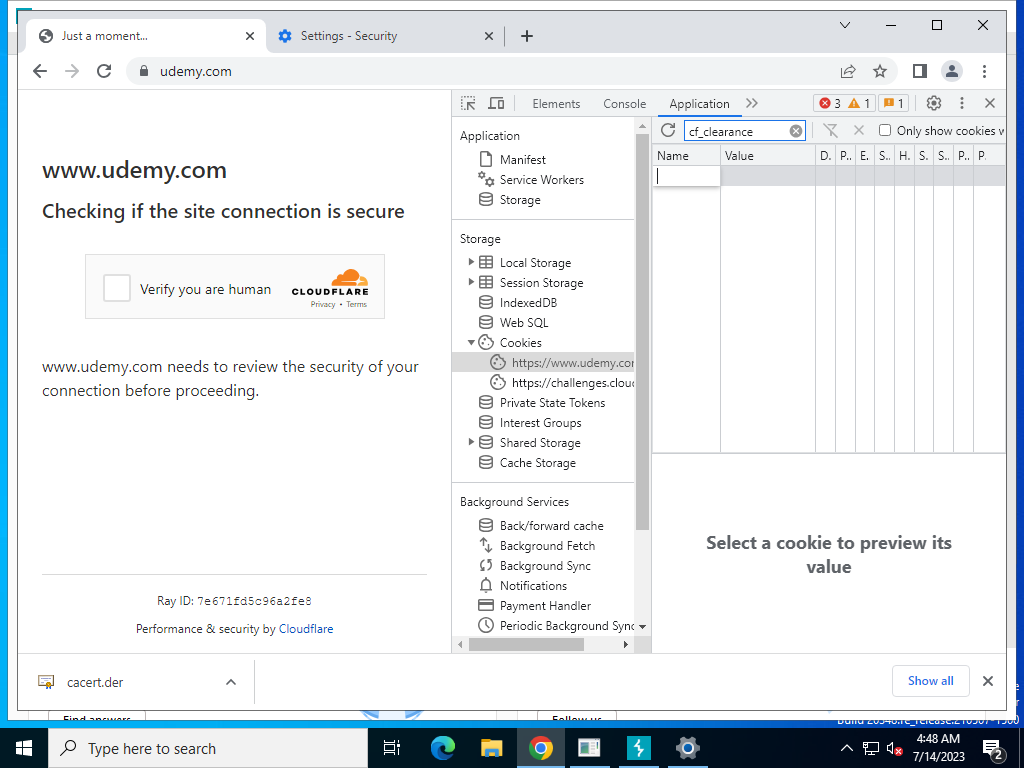Click the issues count badge

point(894,103)
